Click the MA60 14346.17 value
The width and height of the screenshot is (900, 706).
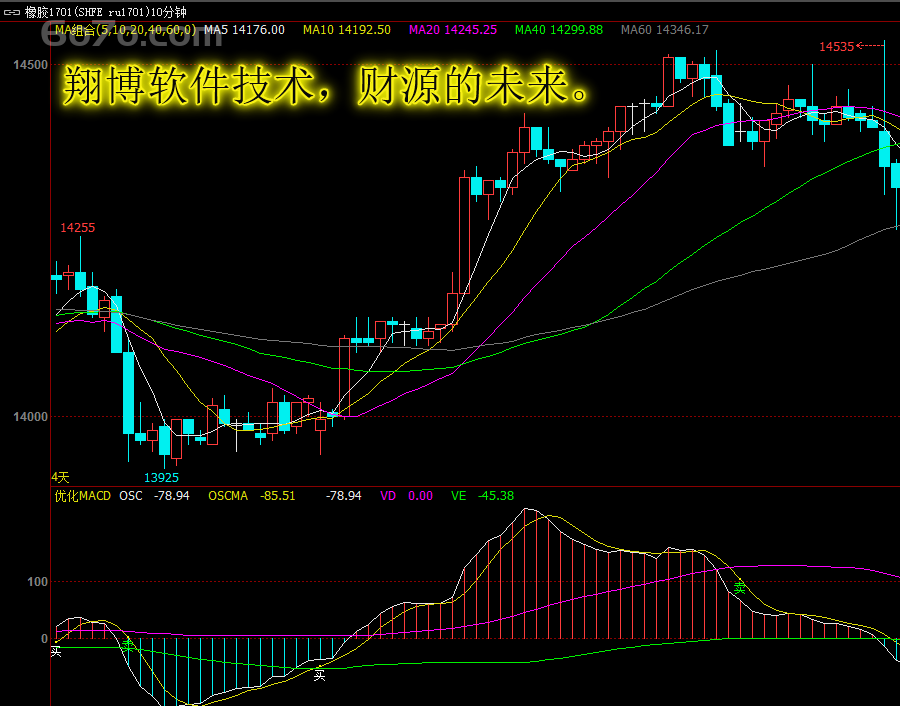tap(665, 30)
